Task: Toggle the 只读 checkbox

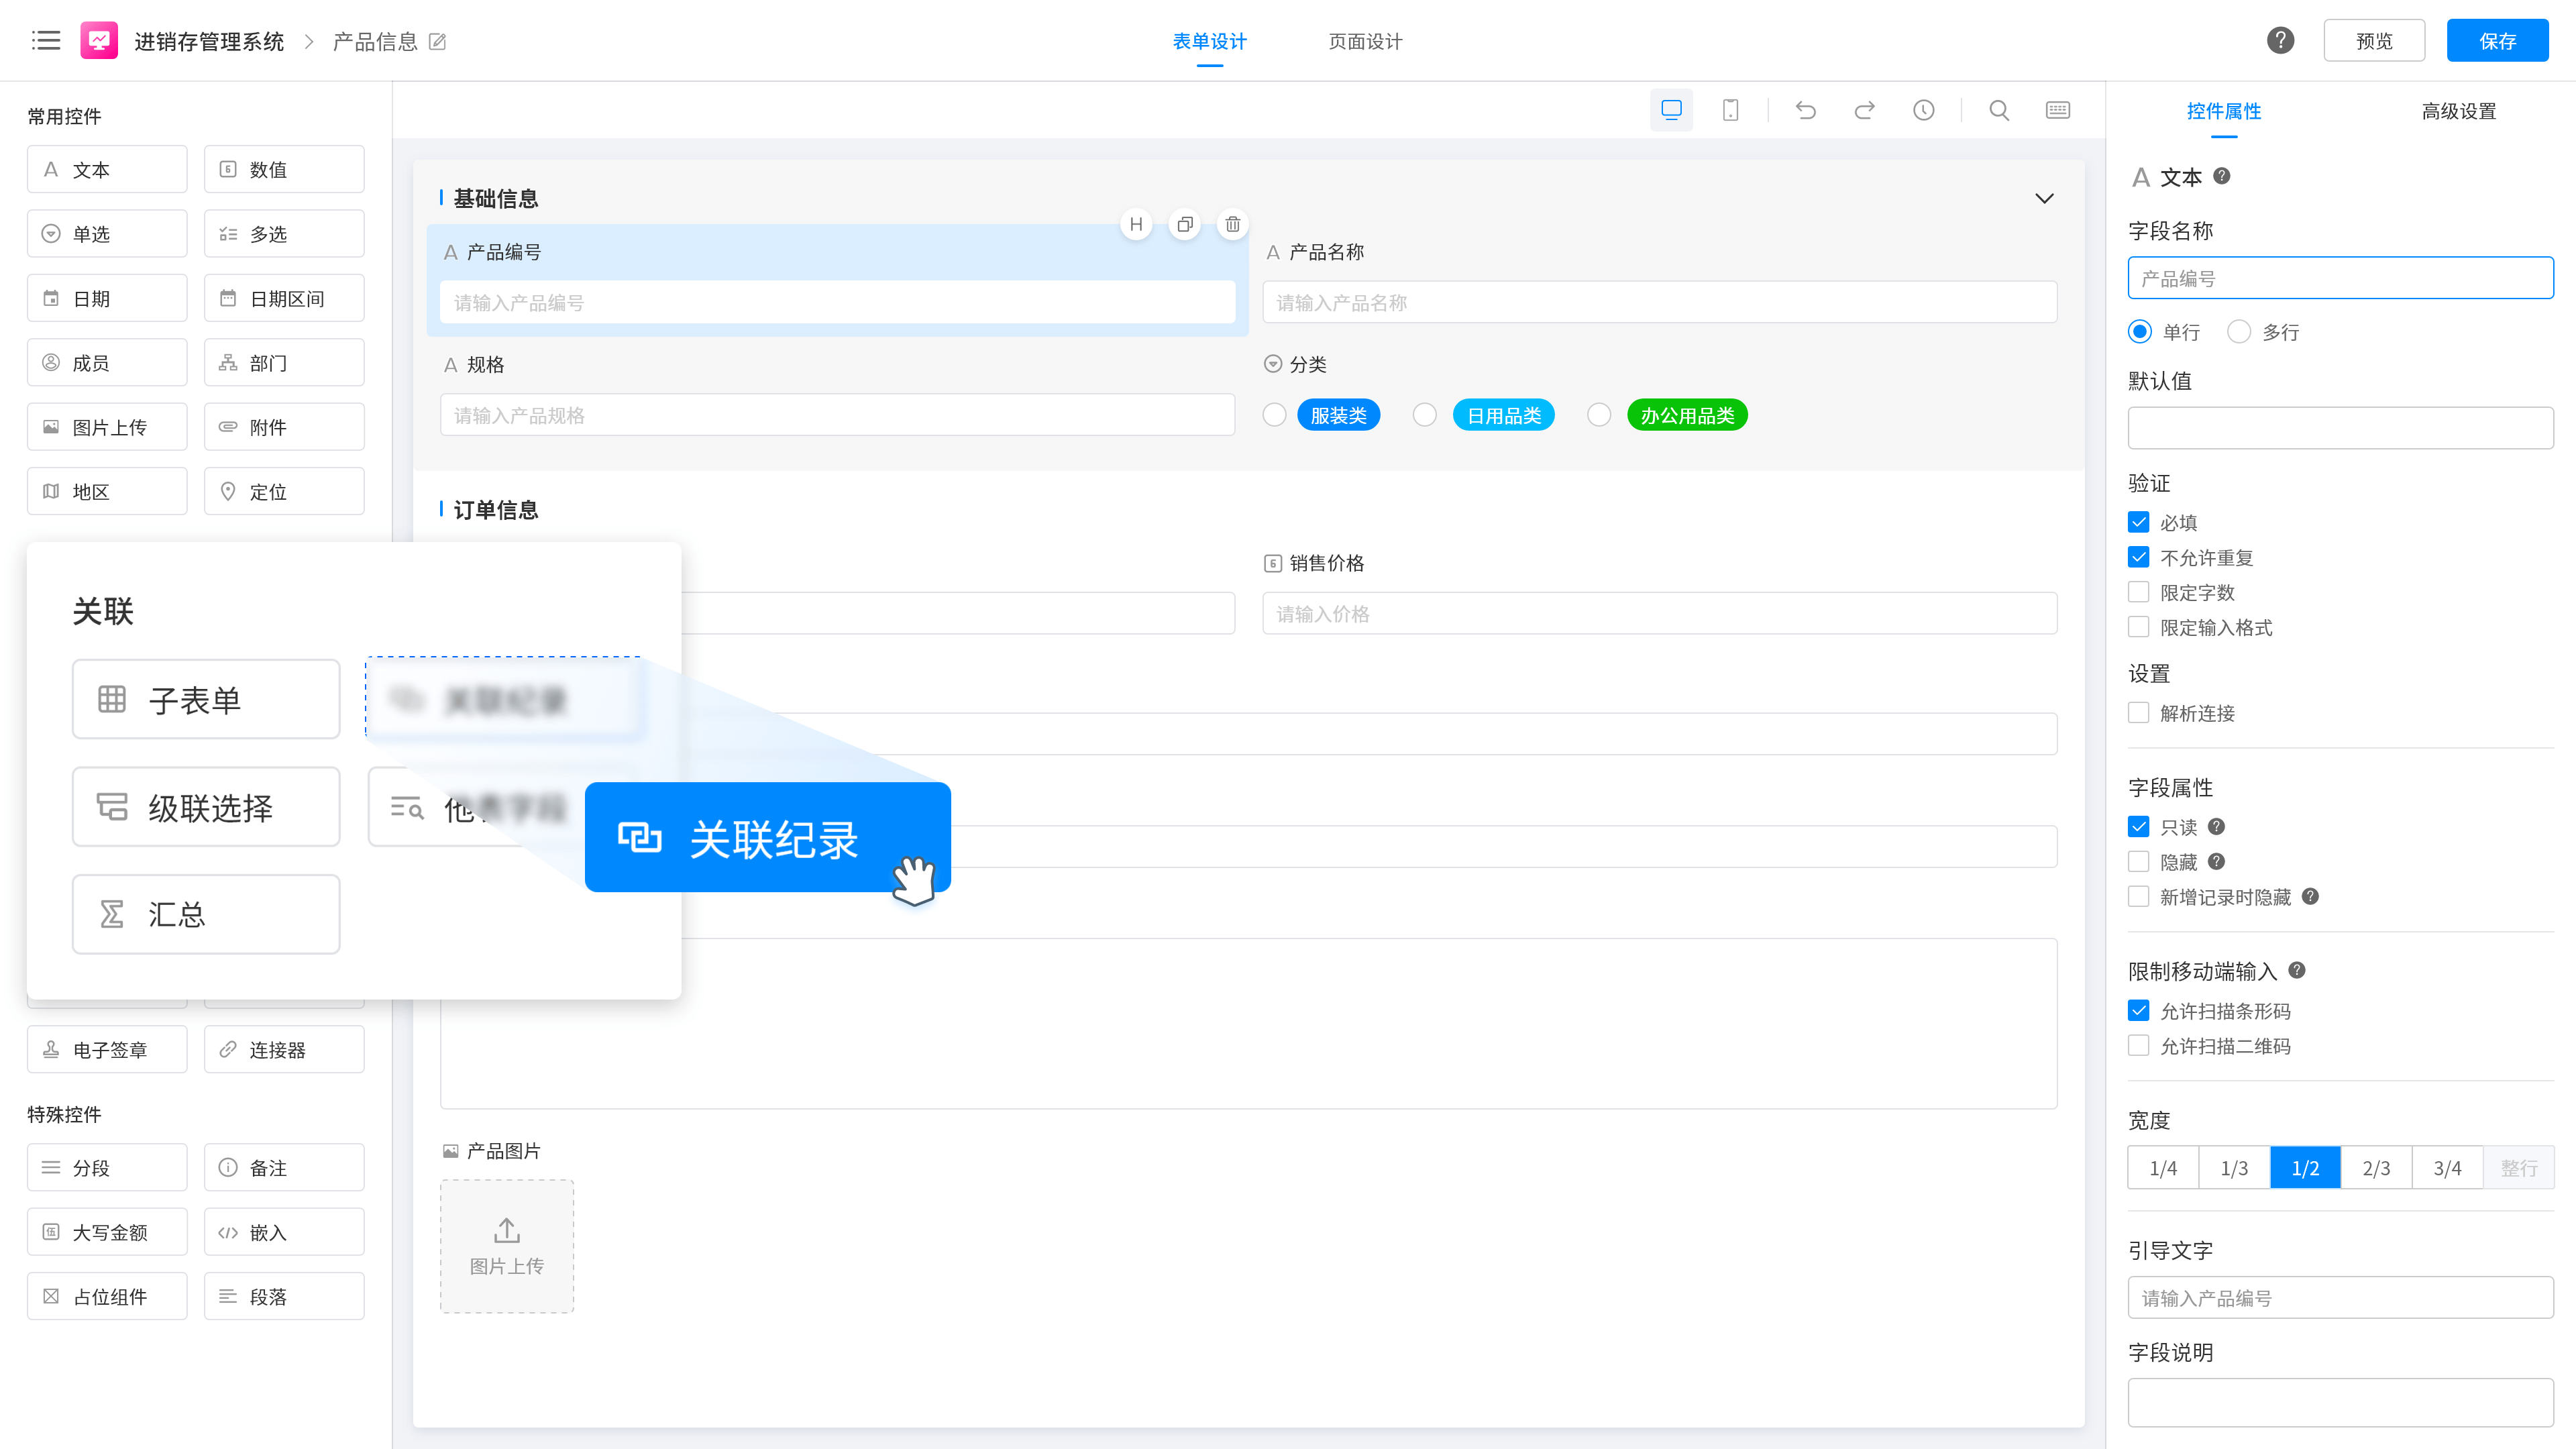Action: point(2139,826)
